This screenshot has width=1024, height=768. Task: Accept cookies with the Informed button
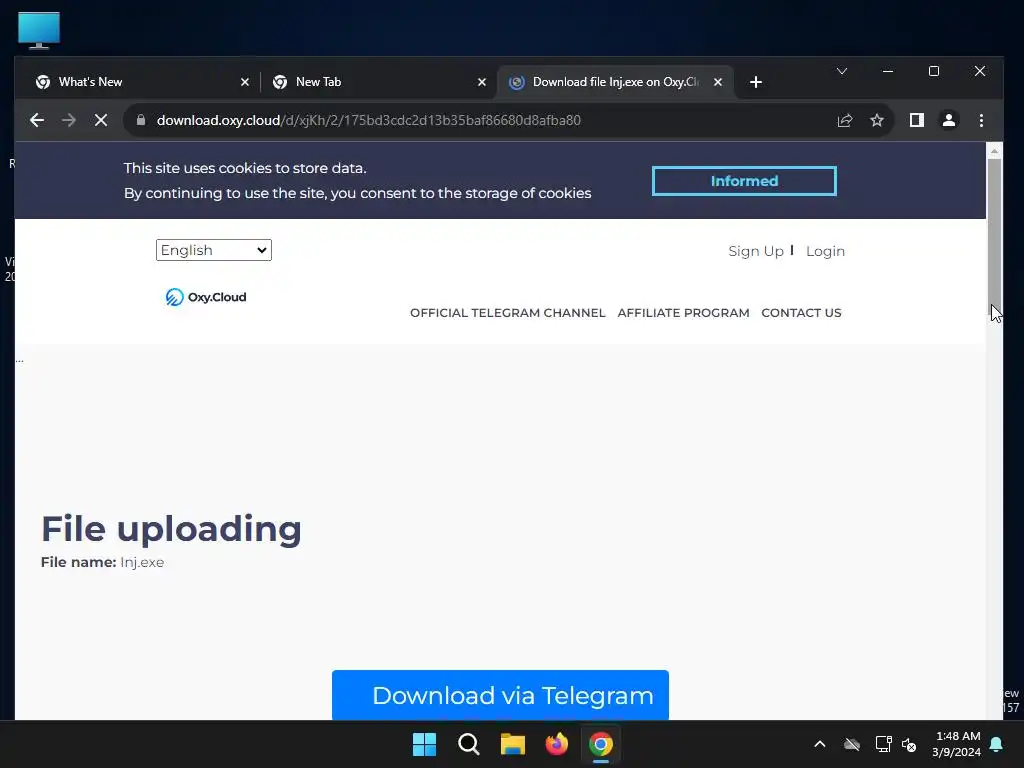pos(744,181)
